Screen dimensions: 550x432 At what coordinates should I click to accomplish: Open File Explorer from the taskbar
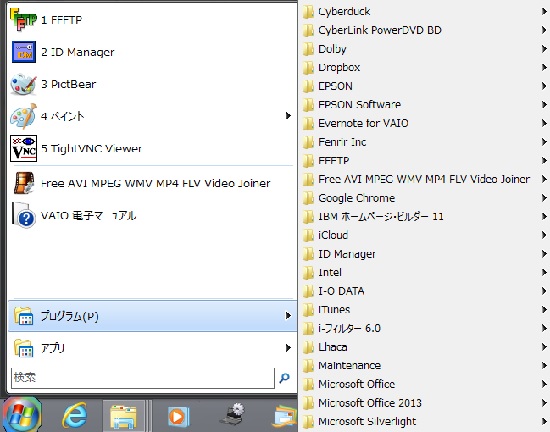pyautogui.click(x=123, y=416)
